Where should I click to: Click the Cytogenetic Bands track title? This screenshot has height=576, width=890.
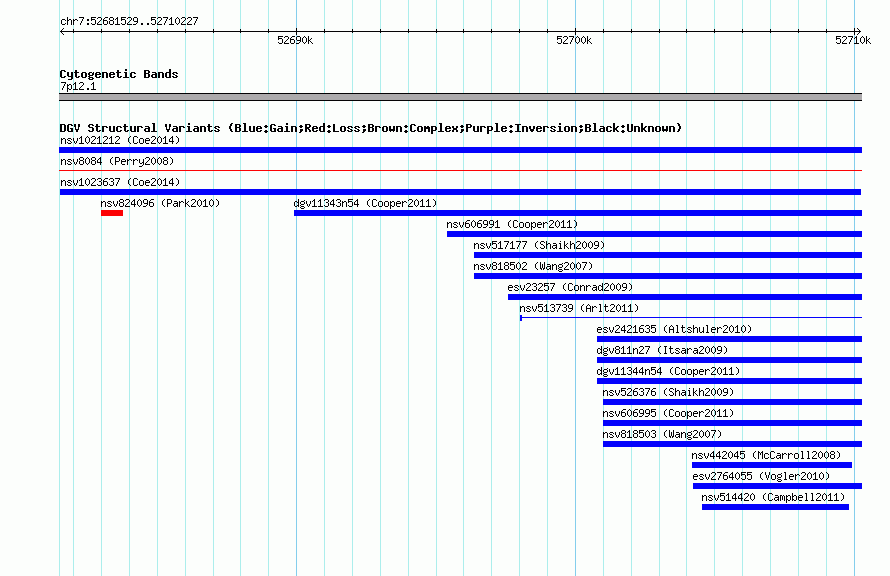tap(119, 74)
